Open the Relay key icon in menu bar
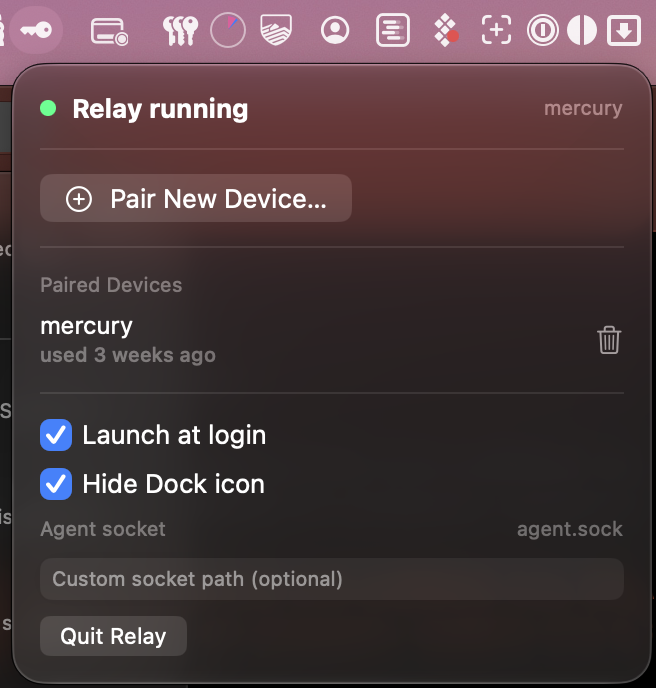The height and width of the screenshot is (688, 656). [x=36, y=30]
